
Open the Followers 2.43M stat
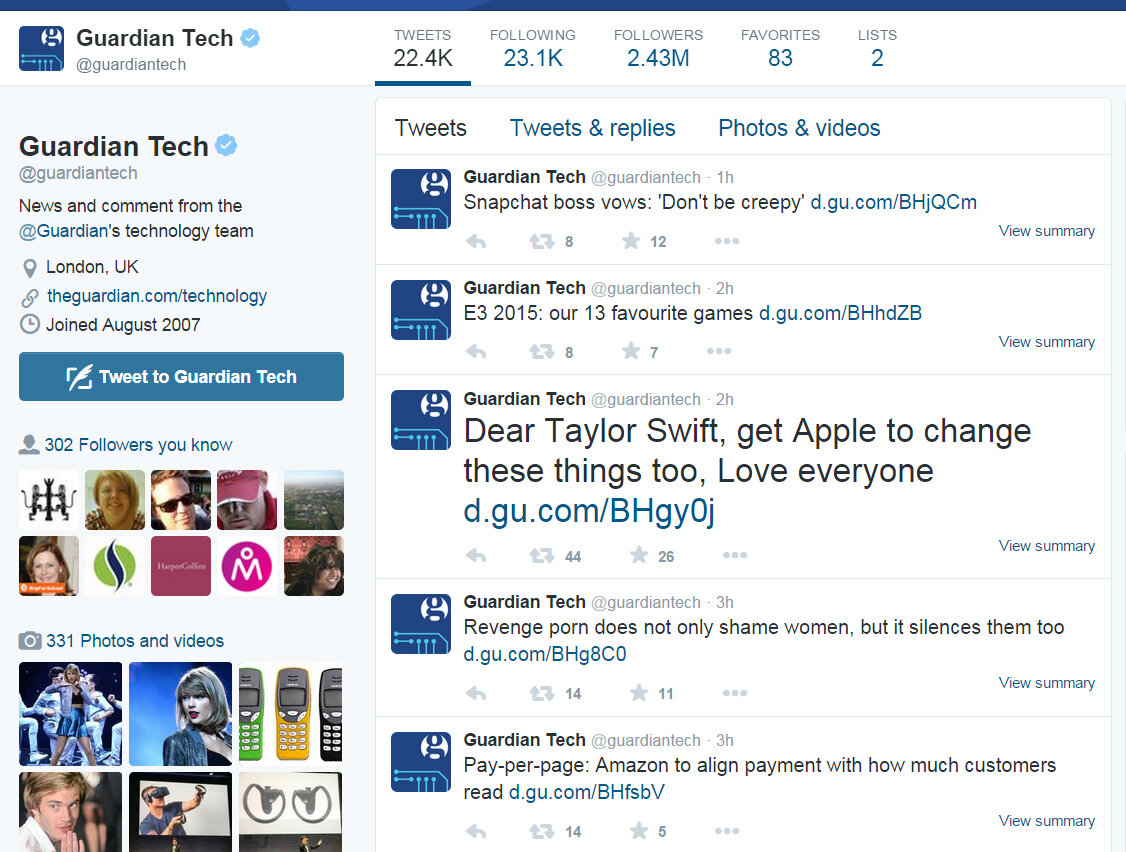click(x=658, y=49)
